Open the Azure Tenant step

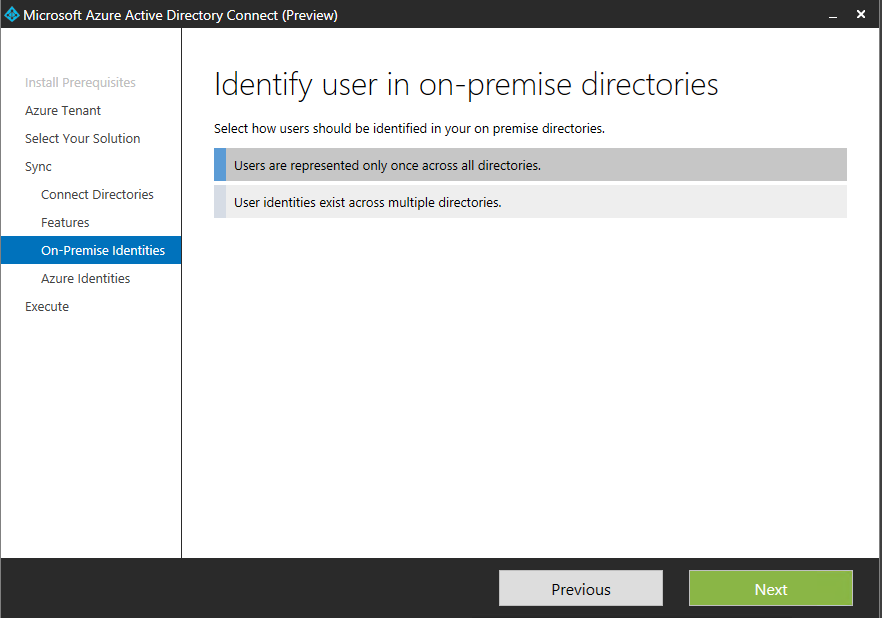click(x=63, y=111)
